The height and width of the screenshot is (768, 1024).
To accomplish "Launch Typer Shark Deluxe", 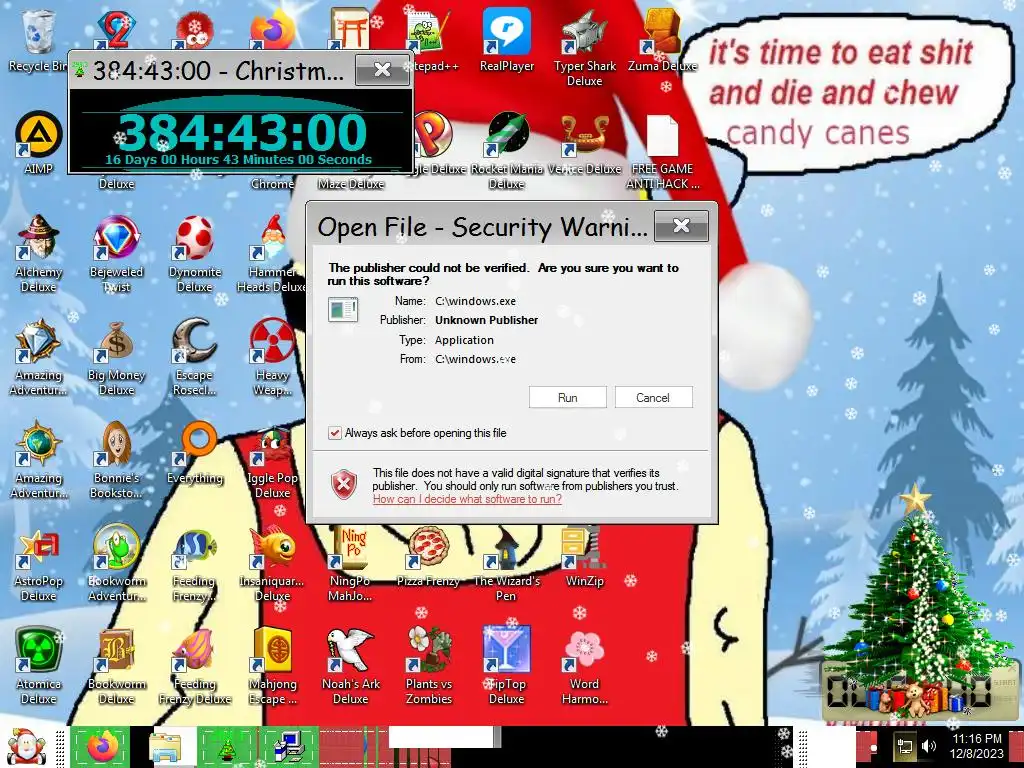I will [x=584, y=48].
